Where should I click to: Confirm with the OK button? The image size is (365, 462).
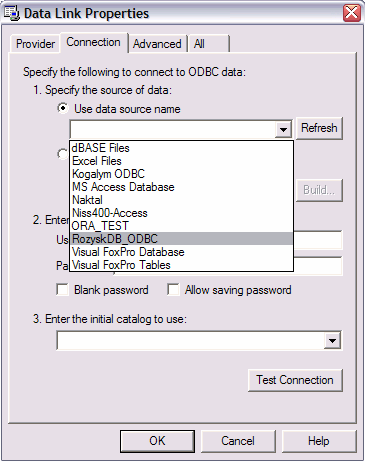coord(157,441)
